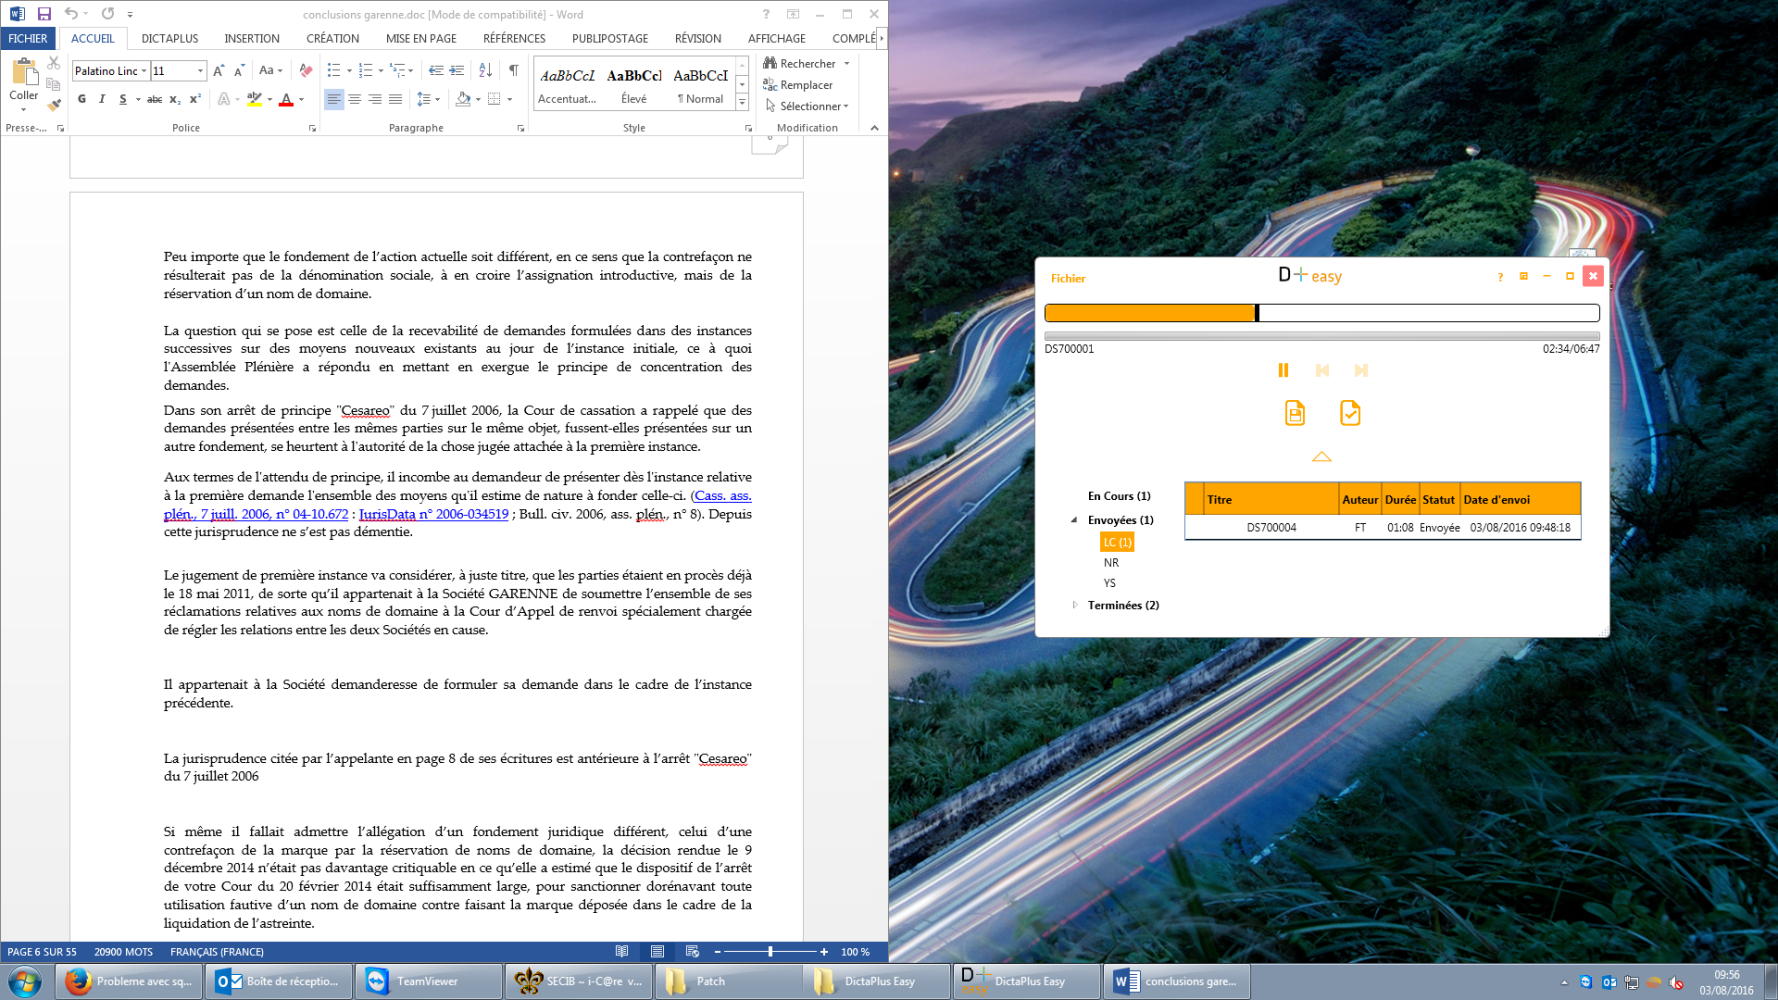Open the JurisData n° 2006-034519 hyperlink

pos(433,514)
